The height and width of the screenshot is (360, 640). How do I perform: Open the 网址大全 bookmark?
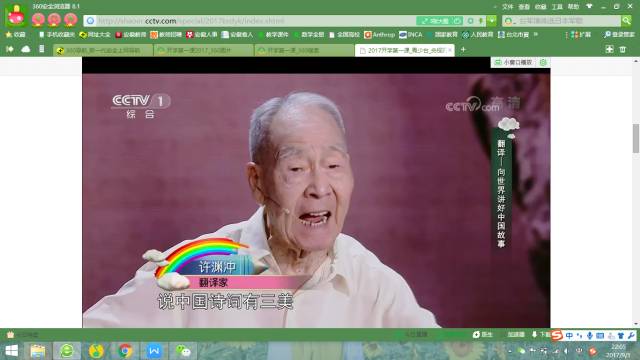[95, 35]
